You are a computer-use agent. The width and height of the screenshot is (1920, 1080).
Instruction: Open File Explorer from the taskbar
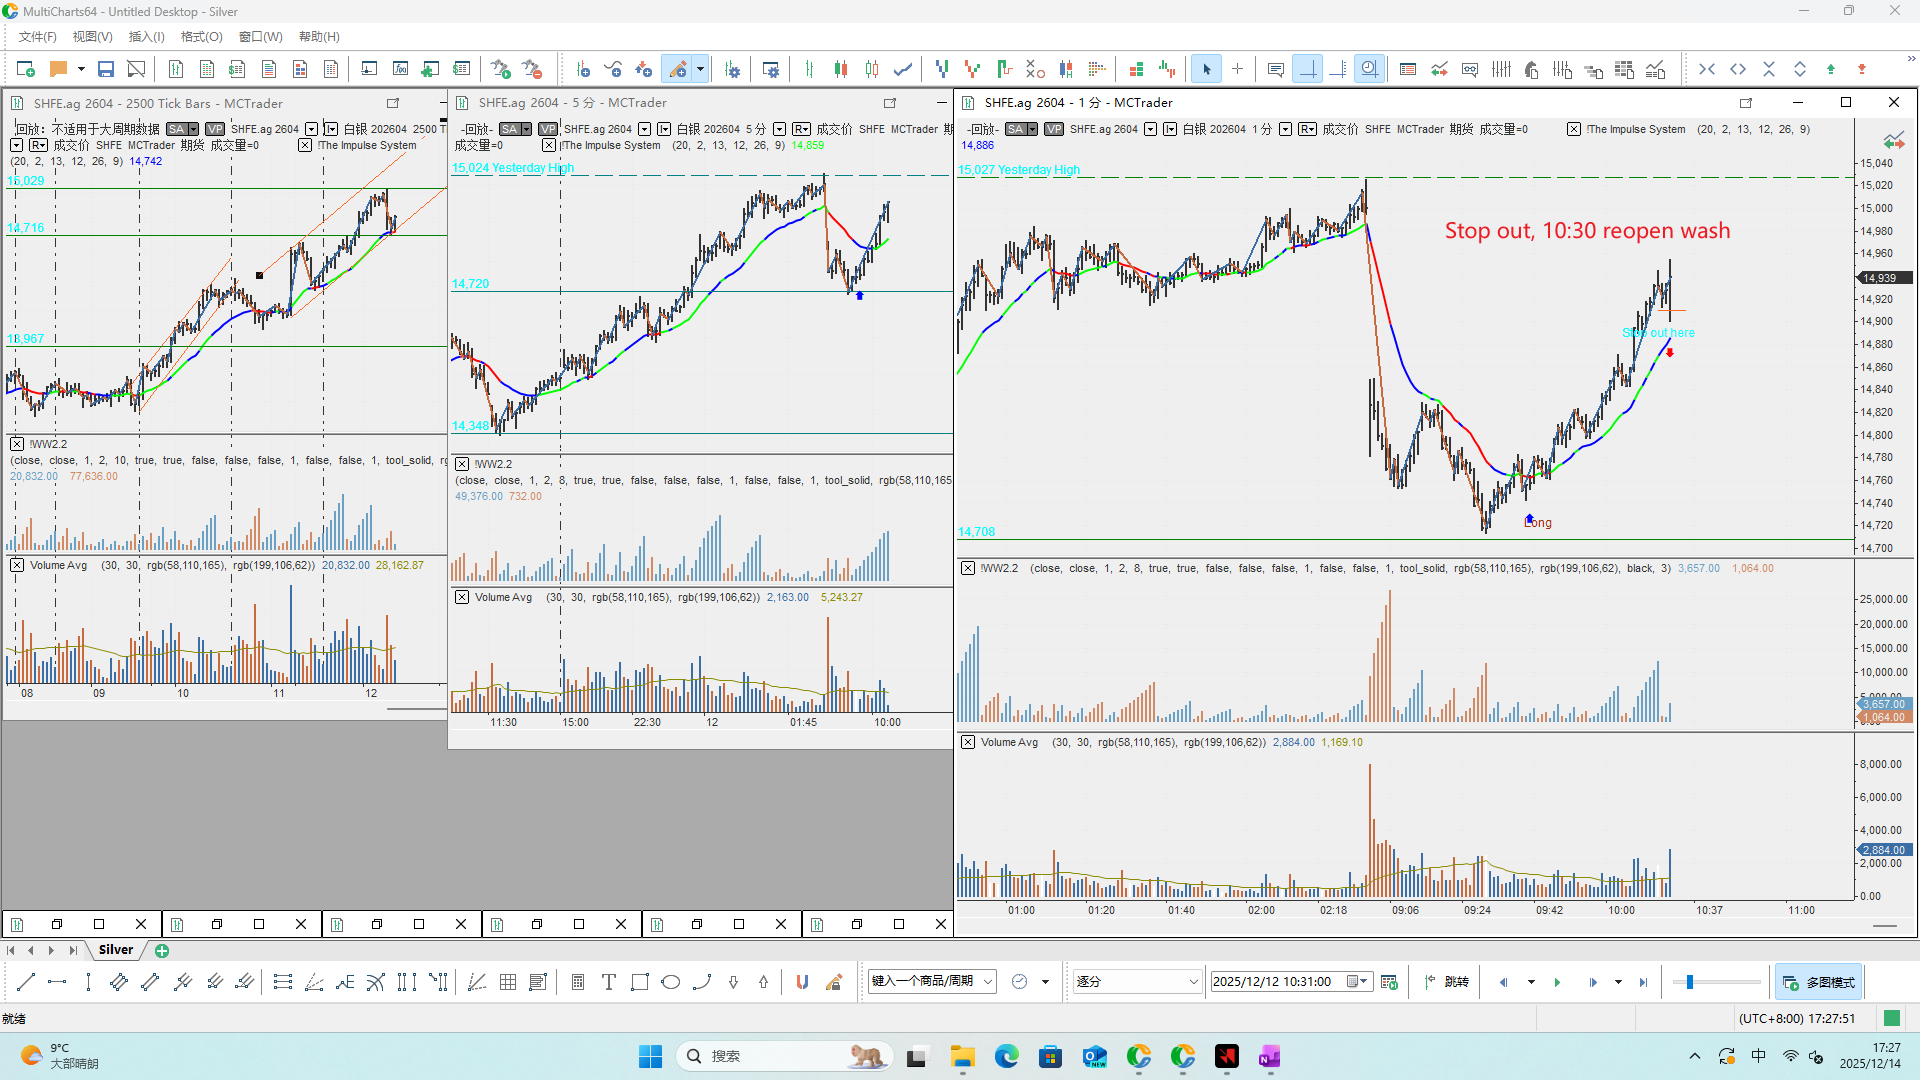click(962, 1056)
